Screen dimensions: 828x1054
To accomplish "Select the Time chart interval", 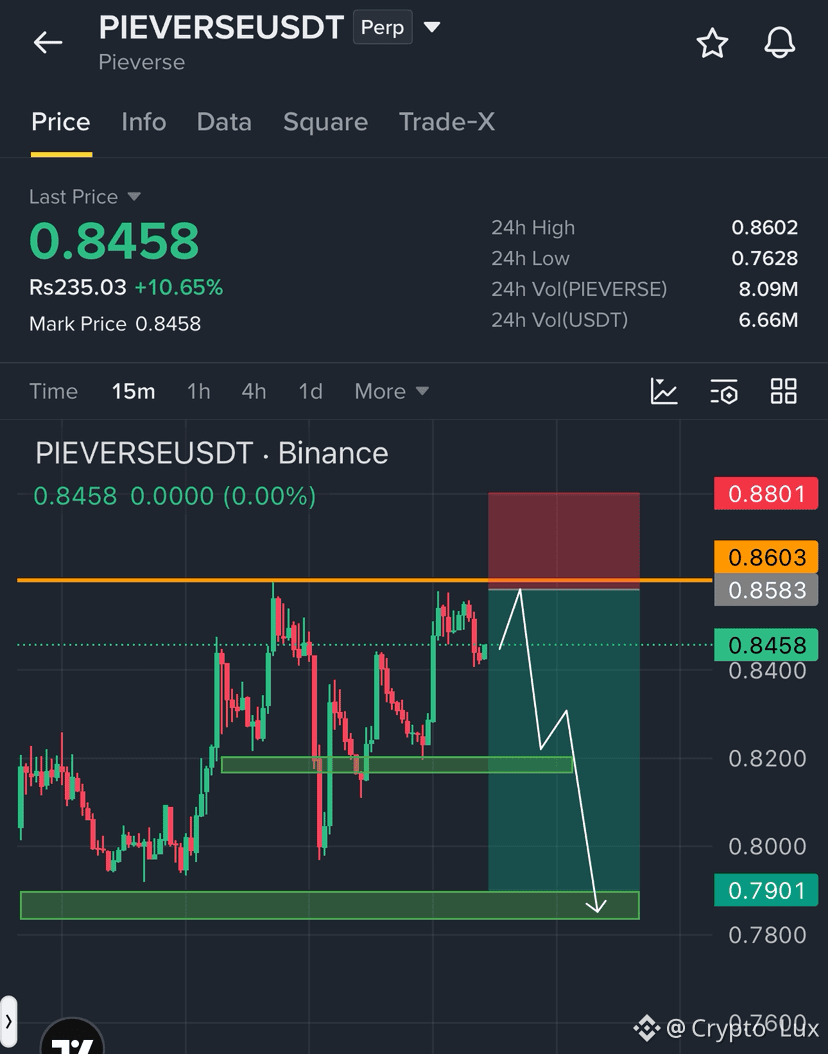I will point(53,391).
